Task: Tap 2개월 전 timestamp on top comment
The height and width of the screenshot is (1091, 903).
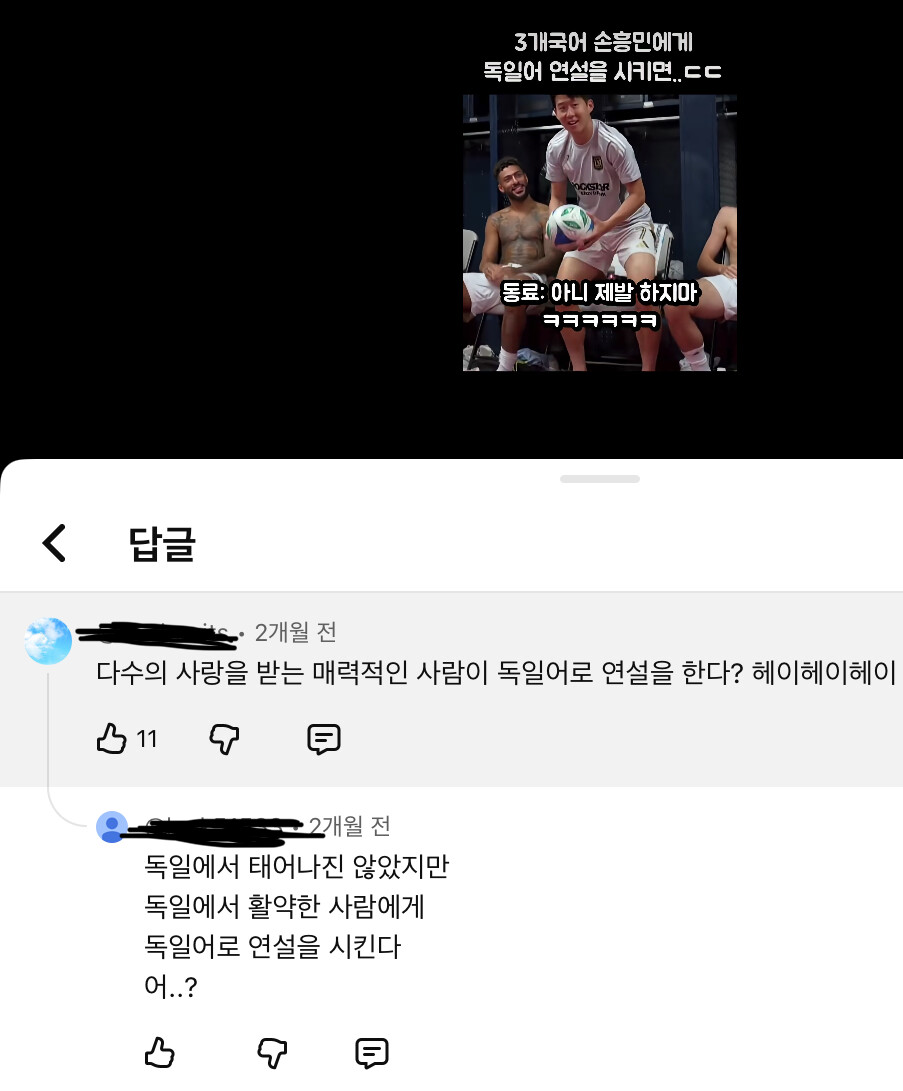Action: point(296,632)
